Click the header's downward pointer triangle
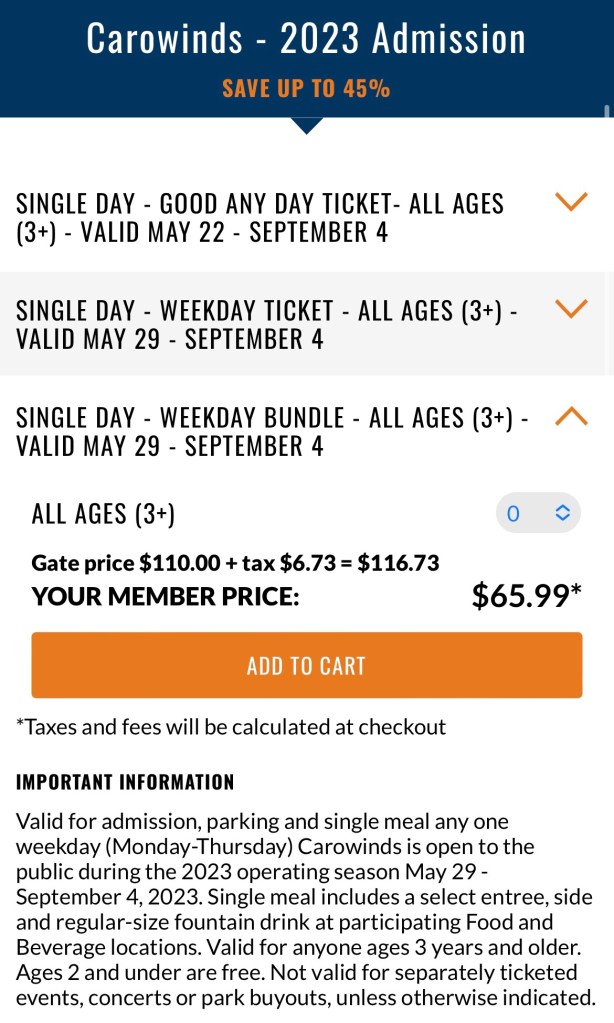 point(307,126)
